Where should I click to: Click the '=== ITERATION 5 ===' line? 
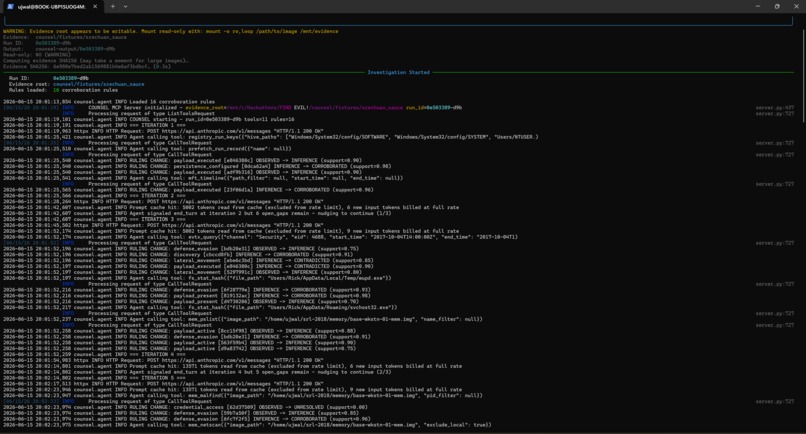(x=94, y=378)
